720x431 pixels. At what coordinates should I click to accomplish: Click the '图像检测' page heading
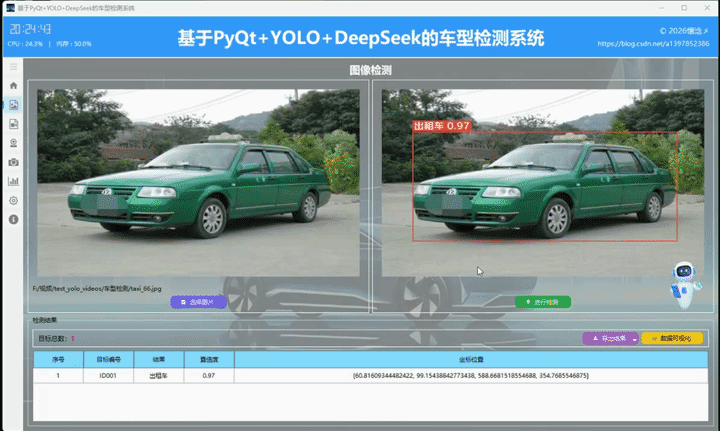pos(370,70)
